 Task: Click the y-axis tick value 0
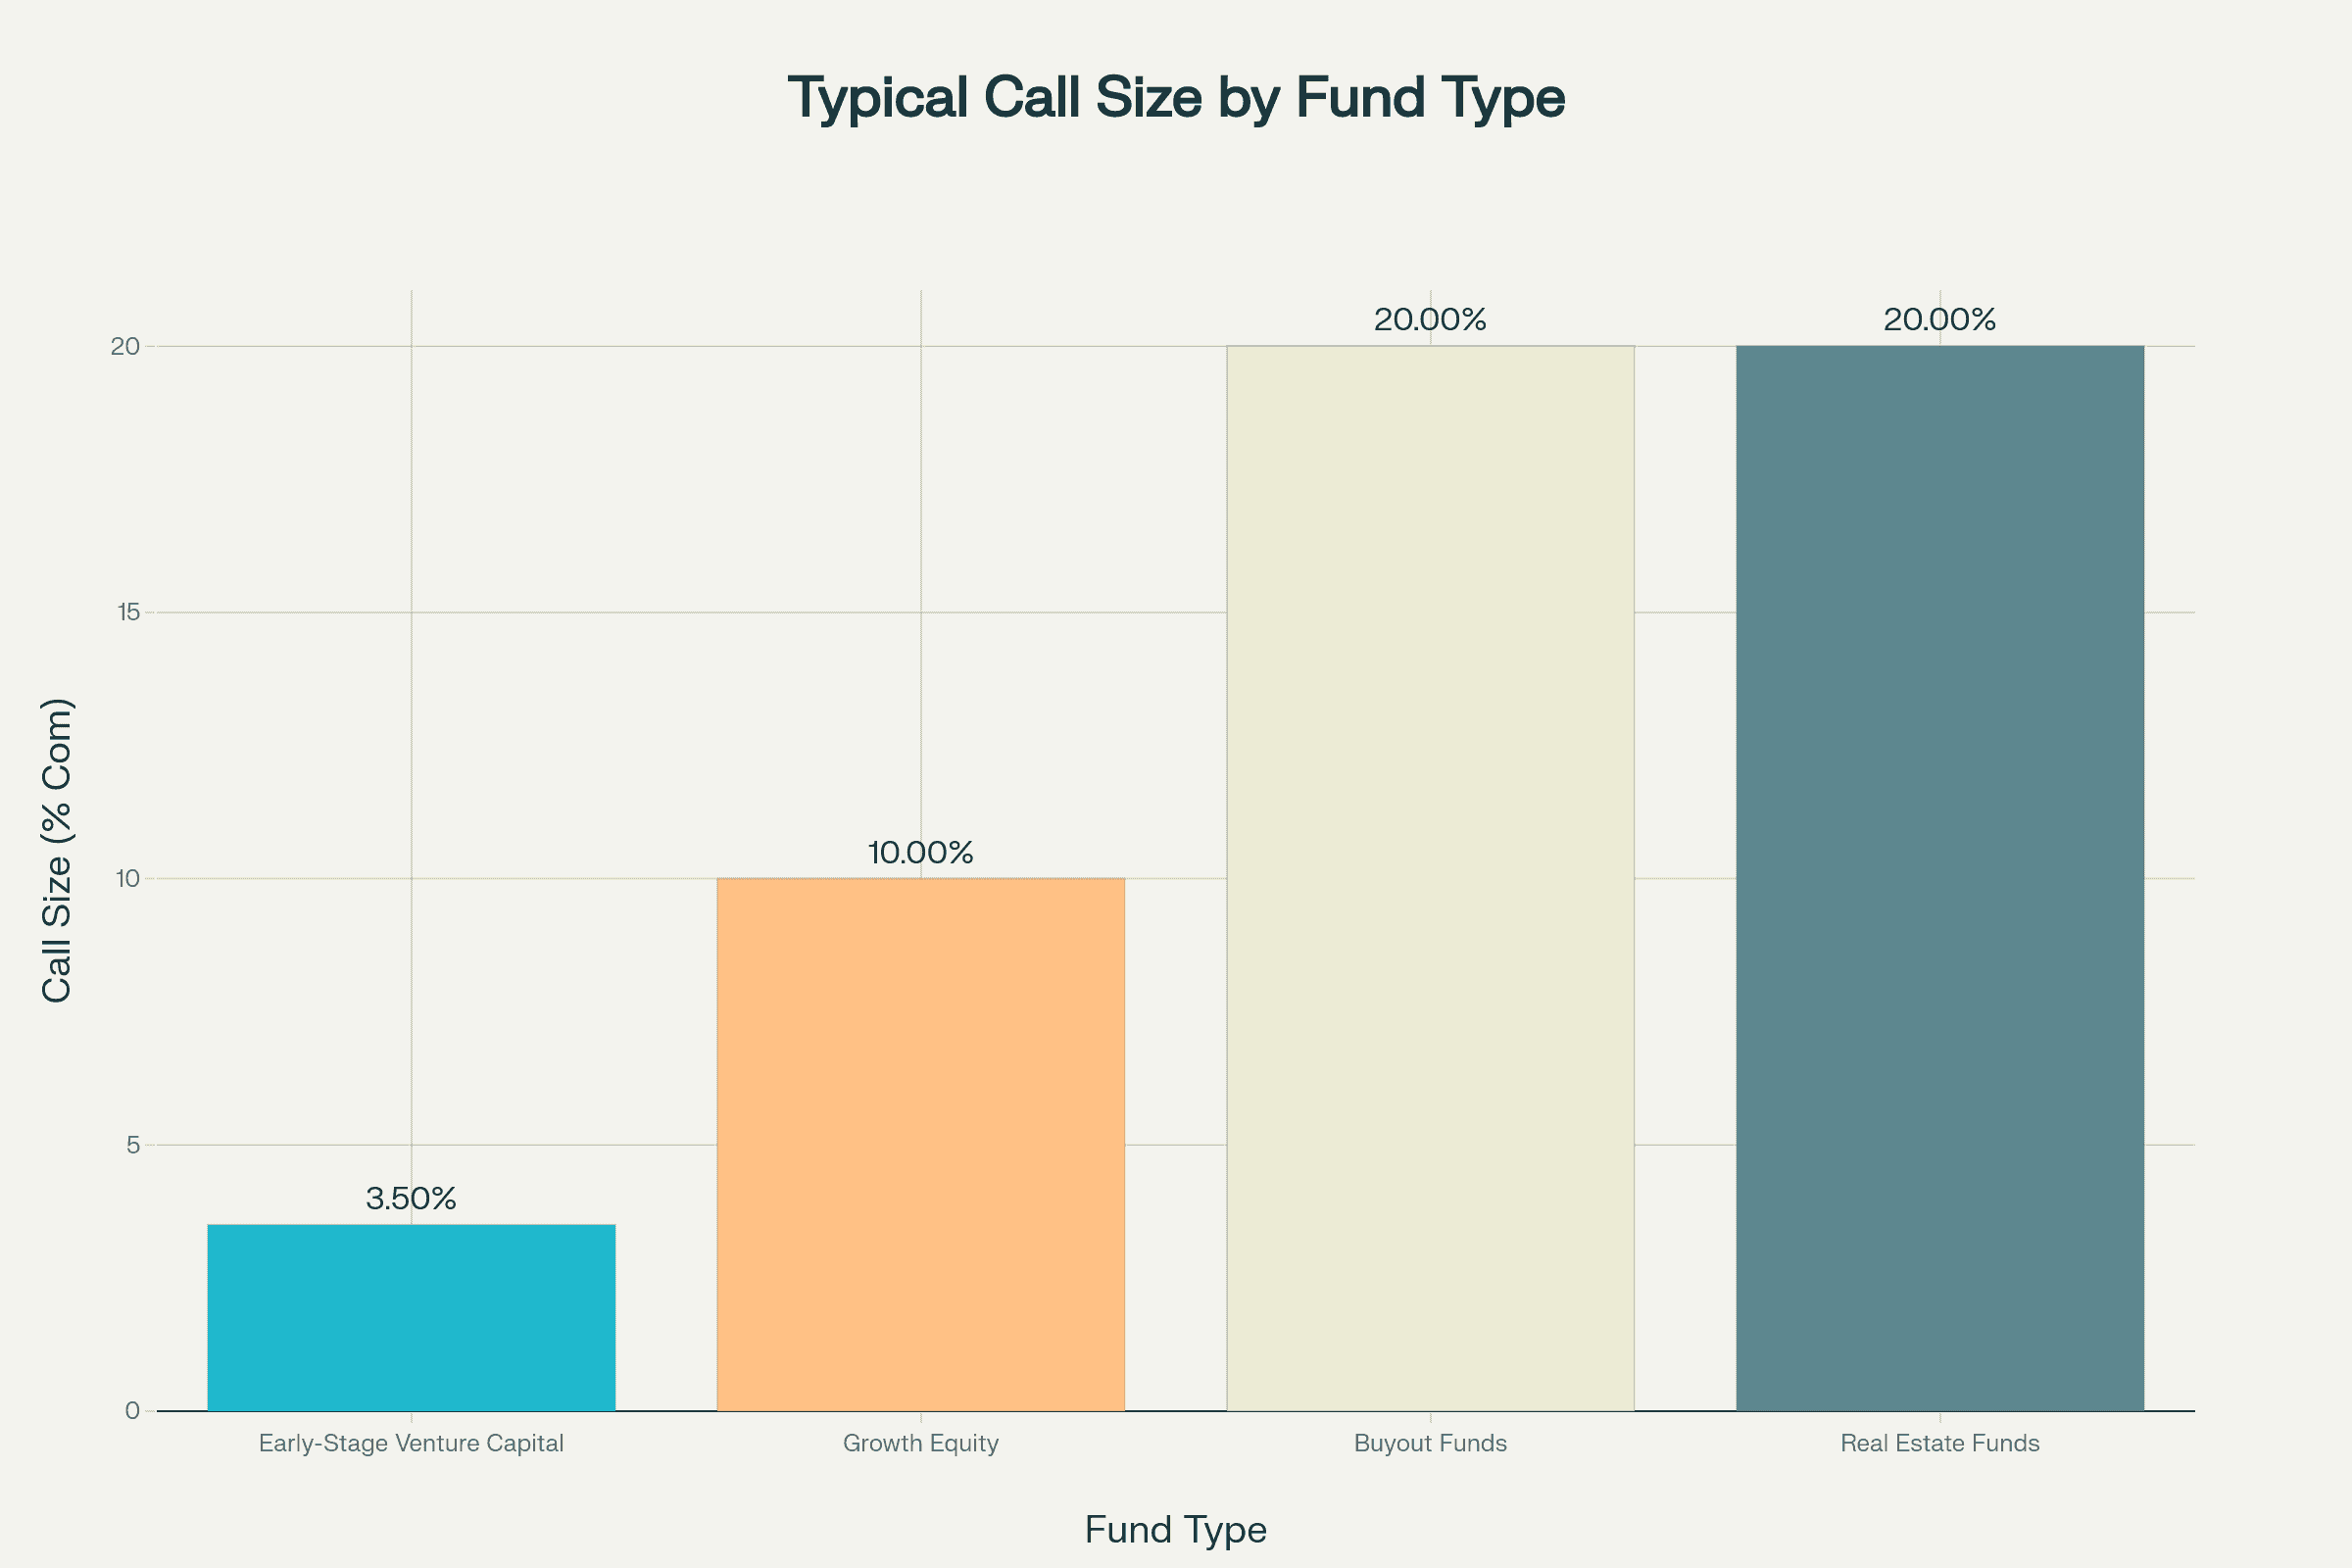[x=132, y=1411]
